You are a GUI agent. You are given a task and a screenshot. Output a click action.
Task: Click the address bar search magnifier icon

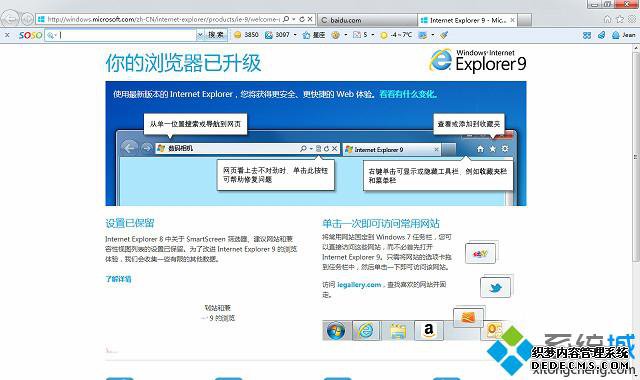(x=286, y=19)
